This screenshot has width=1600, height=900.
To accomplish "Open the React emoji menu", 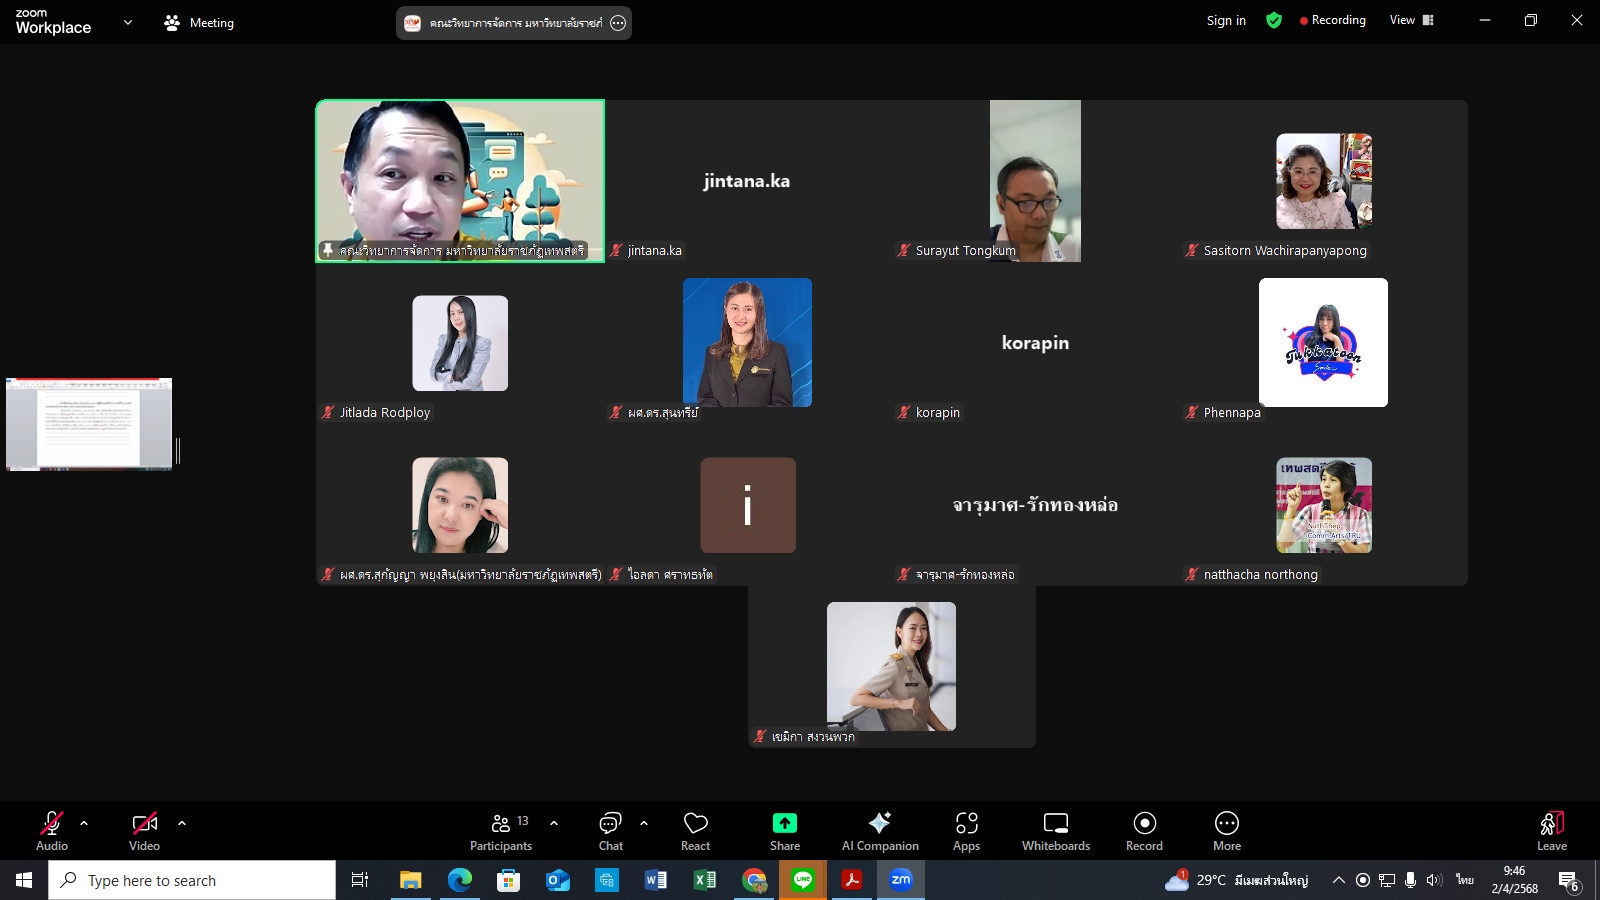I will point(695,830).
